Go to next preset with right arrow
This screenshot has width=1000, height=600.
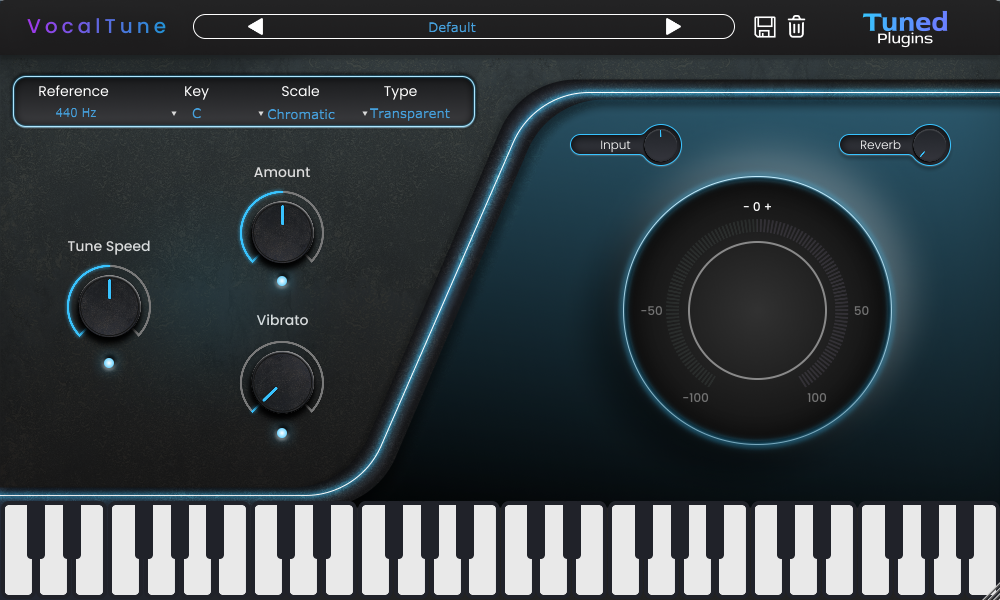pyautogui.click(x=673, y=27)
